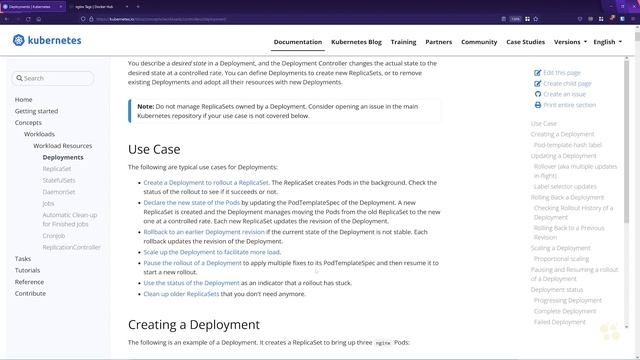Select Concepts in the left sidebar

click(28, 122)
